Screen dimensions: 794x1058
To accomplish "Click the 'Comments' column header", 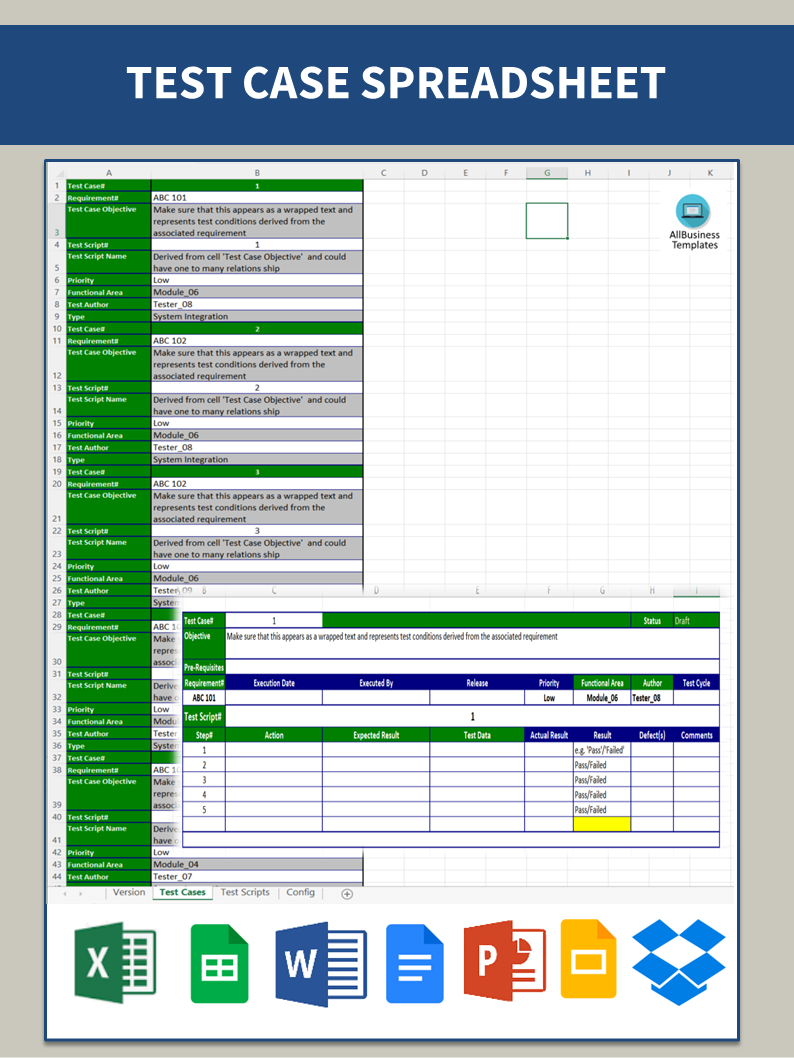I will [x=696, y=735].
